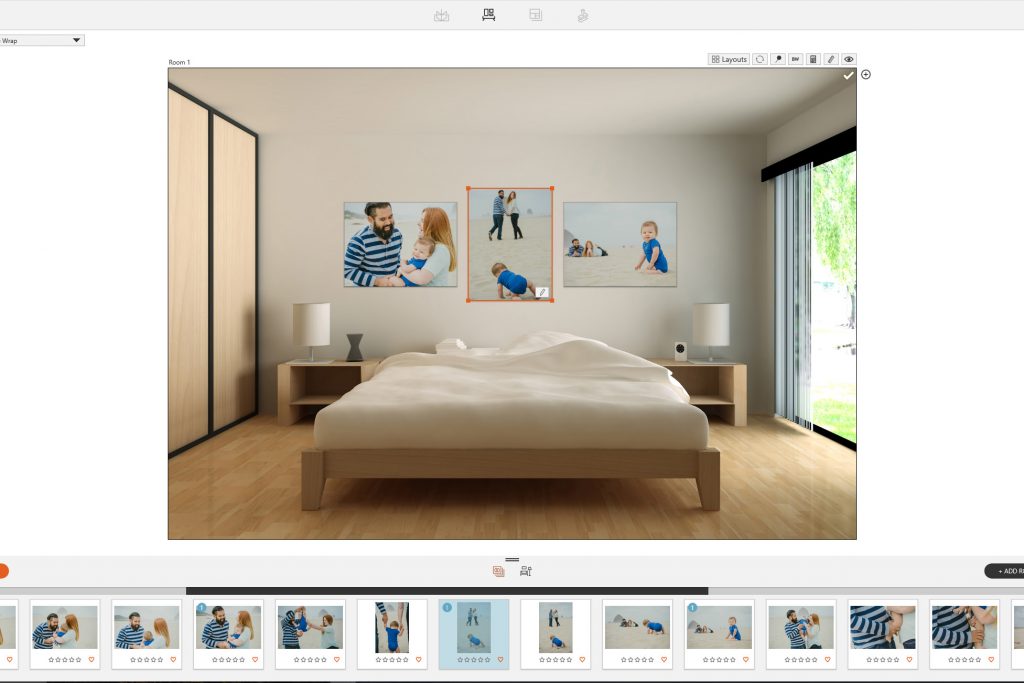Toggle the BW black-and-white button
The image size is (1024, 683).
click(795, 59)
